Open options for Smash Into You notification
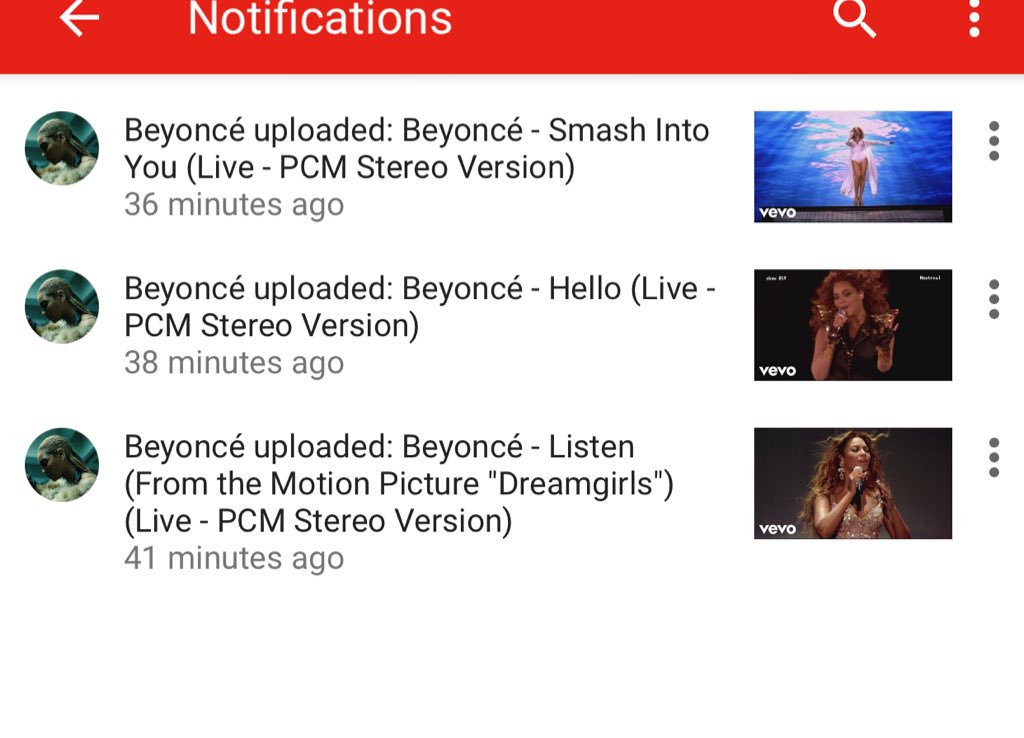Image resolution: width=1024 pixels, height=738 pixels. pos(993,140)
